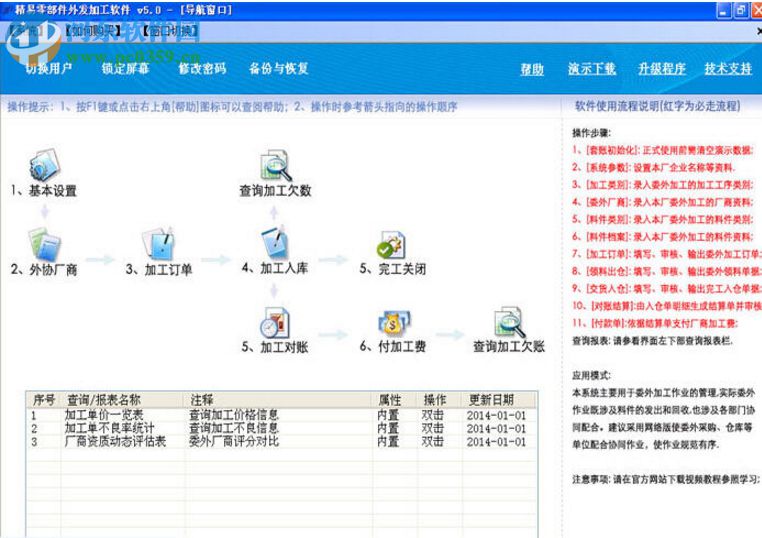Click the 查询加工欠账 icon
This screenshot has height=538, width=762.
pos(509,322)
